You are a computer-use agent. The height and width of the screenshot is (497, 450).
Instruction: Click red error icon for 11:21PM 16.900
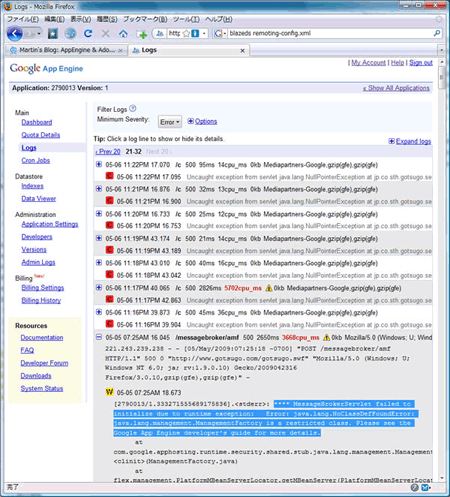(x=110, y=201)
